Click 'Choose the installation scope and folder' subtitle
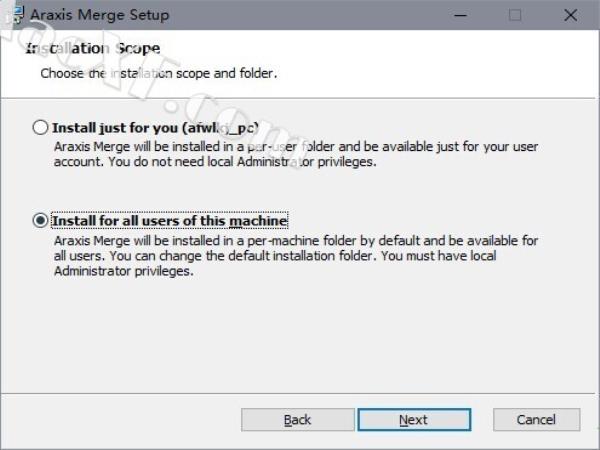 point(158,73)
